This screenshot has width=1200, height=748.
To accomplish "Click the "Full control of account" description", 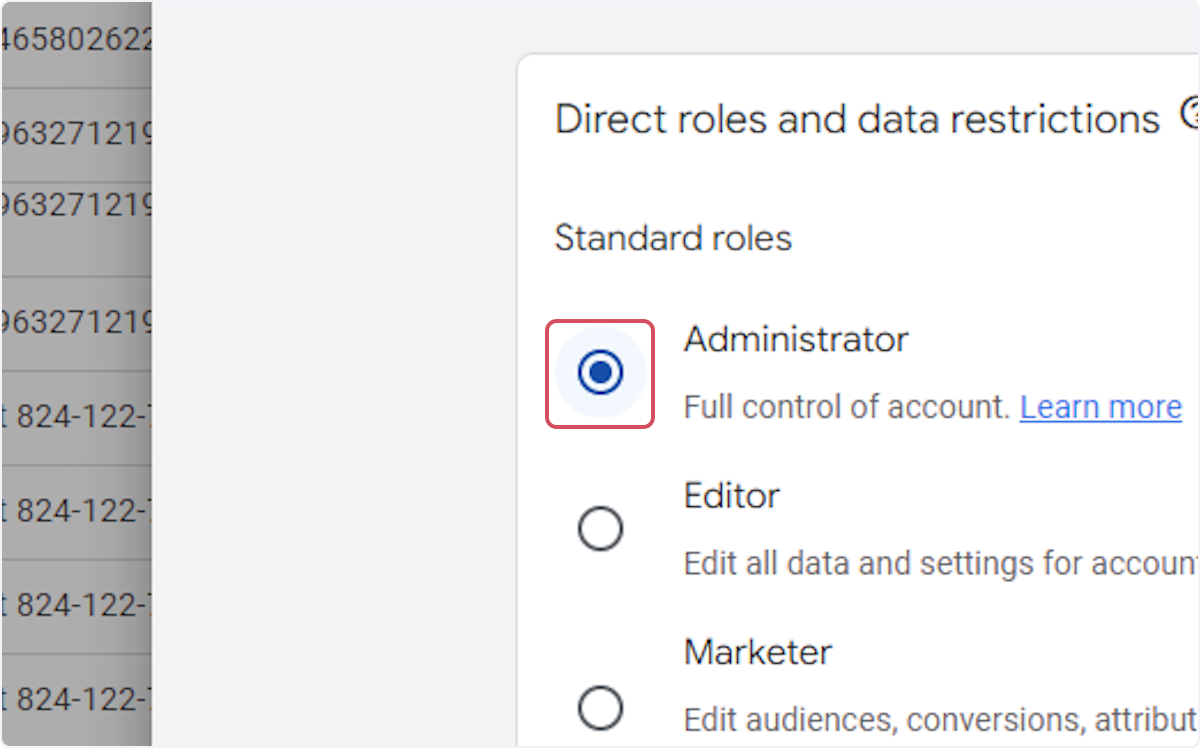I will pos(846,407).
